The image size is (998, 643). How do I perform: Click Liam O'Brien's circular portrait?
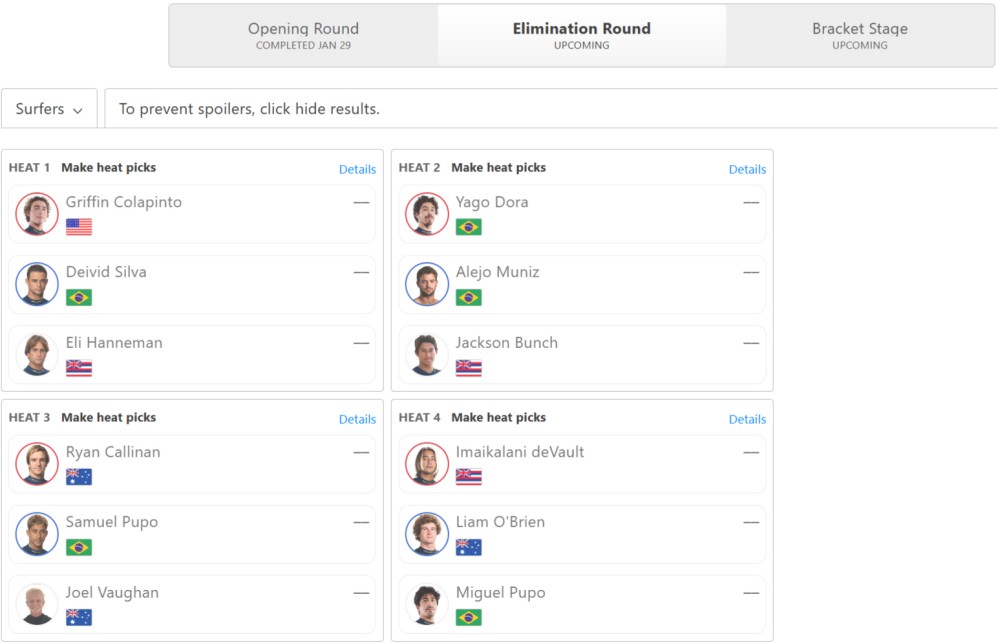(x=427, y=534)
